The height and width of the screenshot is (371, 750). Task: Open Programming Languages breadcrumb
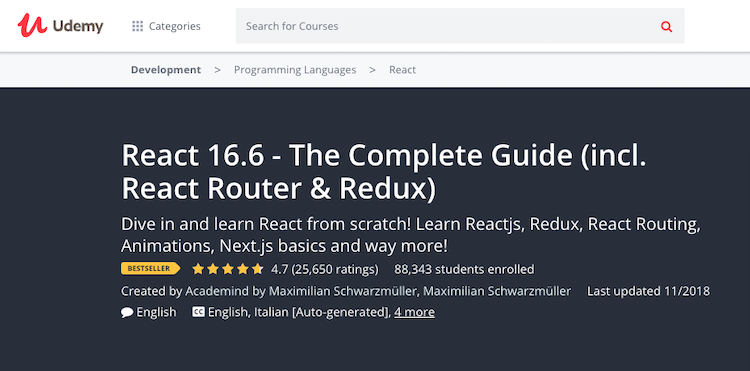(295, 70)
